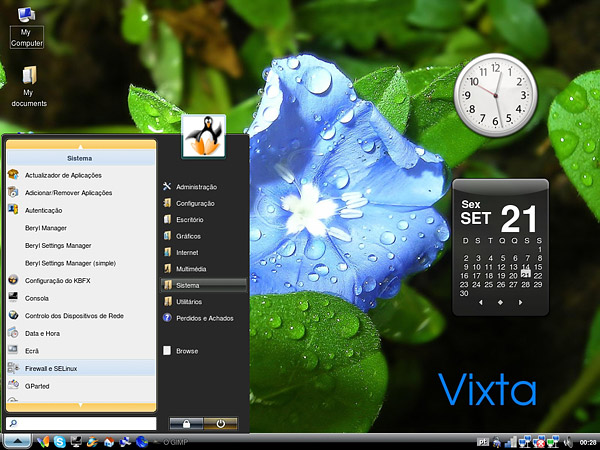The width and height of the screenshot is (600, 450).
Task: Open the network computers icon in the quick-launch bar
Action: point(125,442)
